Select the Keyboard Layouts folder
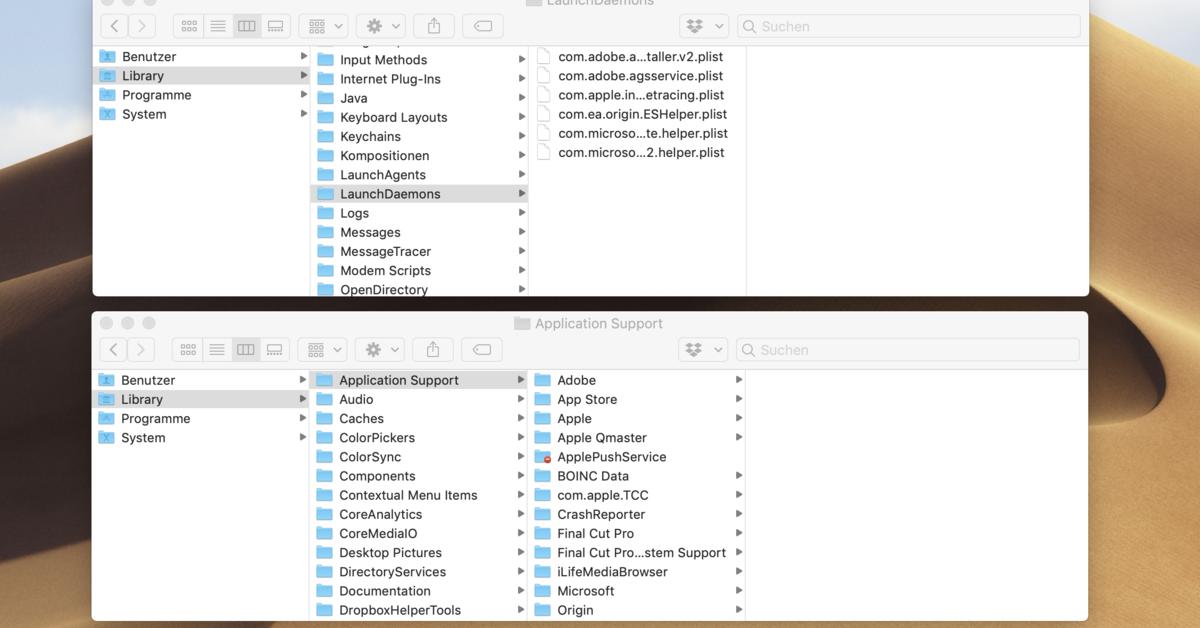 419,117
